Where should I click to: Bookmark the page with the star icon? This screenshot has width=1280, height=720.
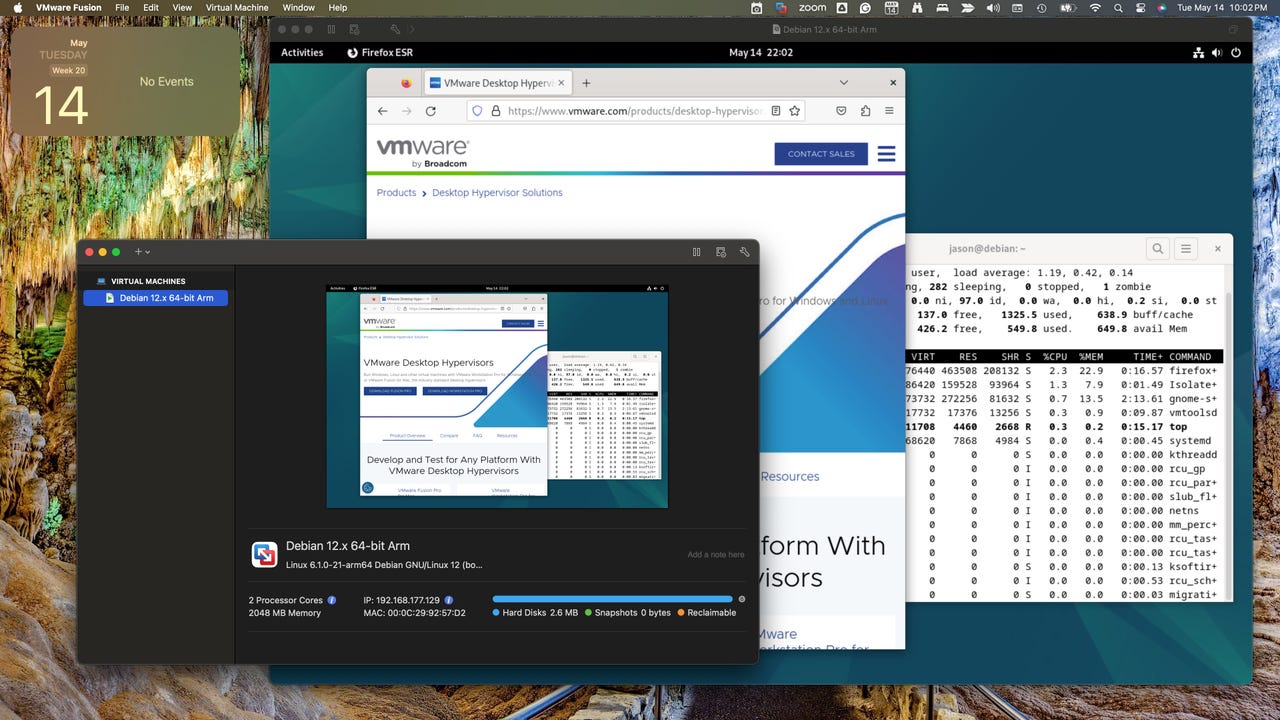[795, 111]
